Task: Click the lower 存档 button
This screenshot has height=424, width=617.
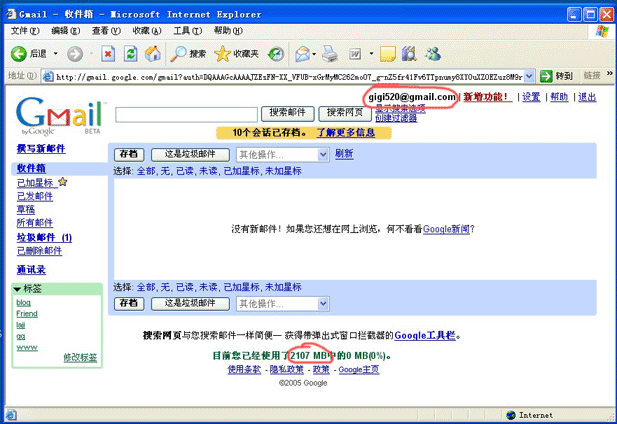Action: (x=129, y=303)
